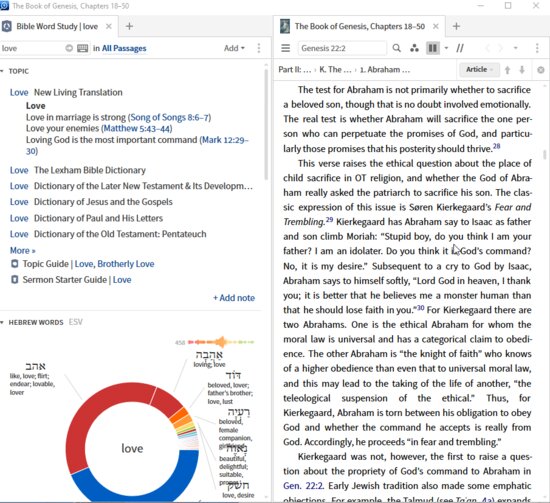Click the Topic Guide icon
This screenshot has height=503, width=550.
(x=14, y=263)
